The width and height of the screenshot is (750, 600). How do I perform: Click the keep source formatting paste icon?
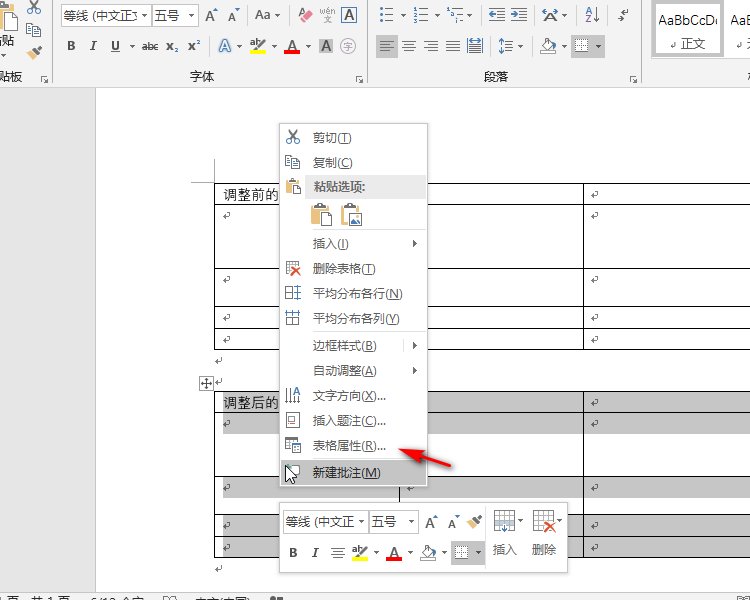tap(321, 214)
